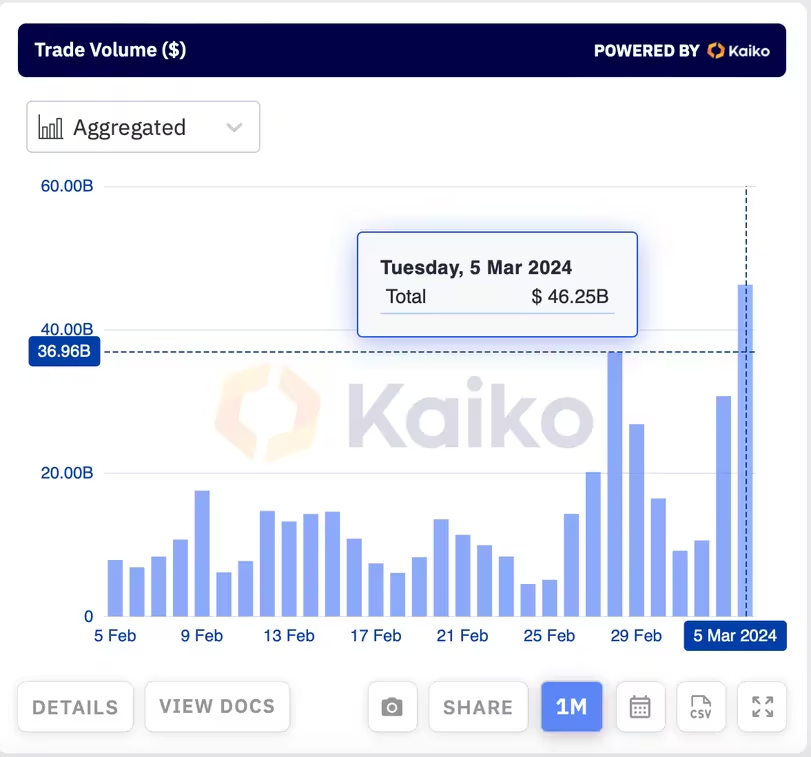Click the 5 Mar 2024 date marker
Viewport: 811px width, 757px height.
(735, 635)
